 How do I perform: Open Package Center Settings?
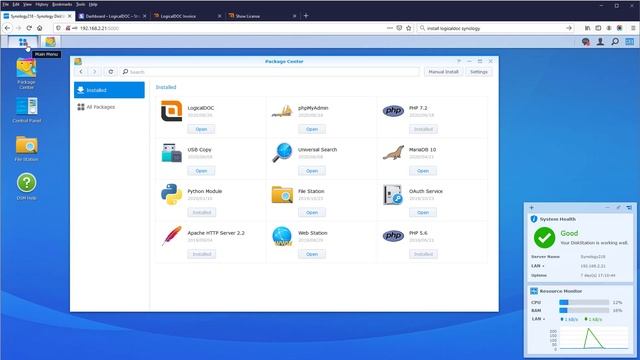(479, 72)
